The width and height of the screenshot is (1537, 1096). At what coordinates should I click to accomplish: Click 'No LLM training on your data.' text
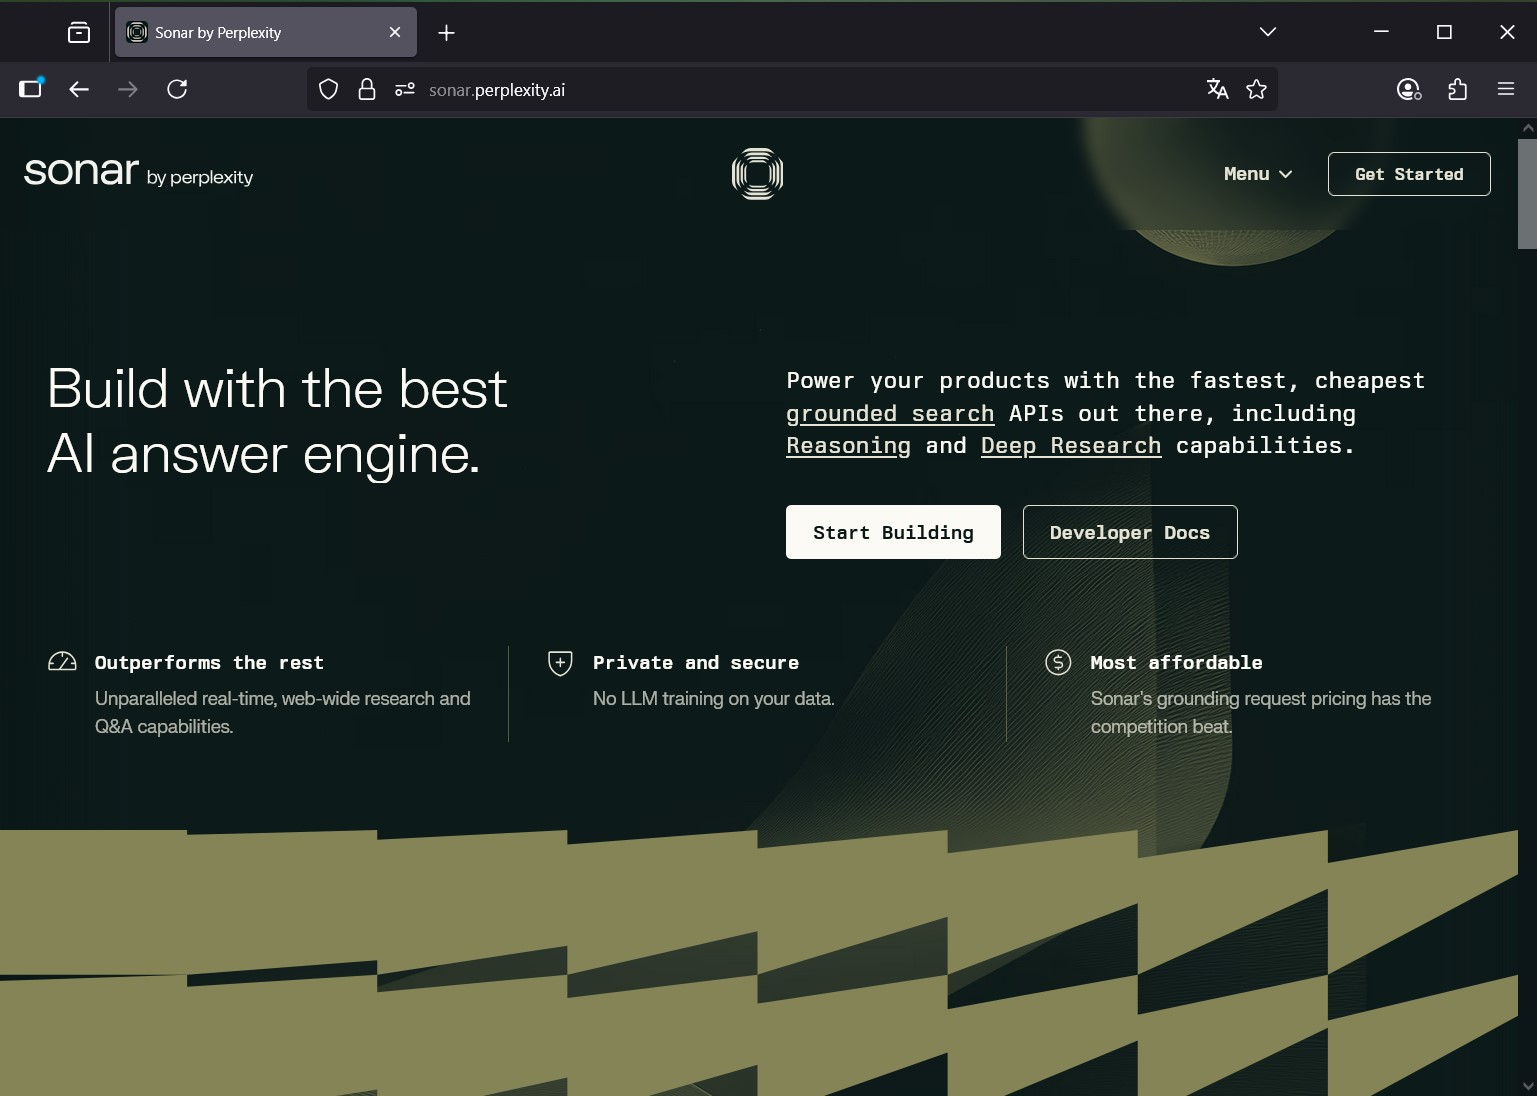[x=713, y=698]
